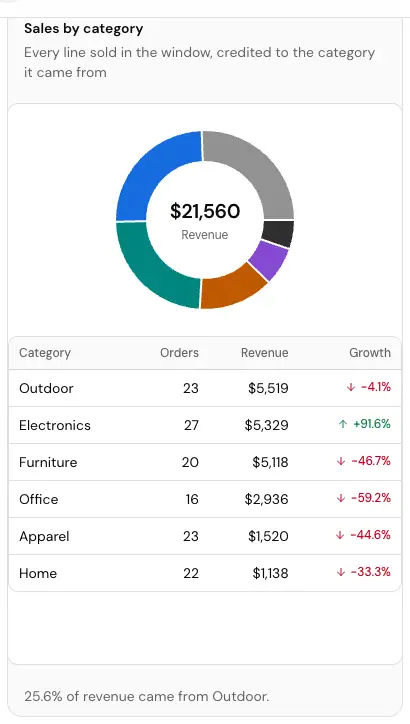Select the Furniture category row label
This screenshot has width=410, height=724.
point(48,462)
